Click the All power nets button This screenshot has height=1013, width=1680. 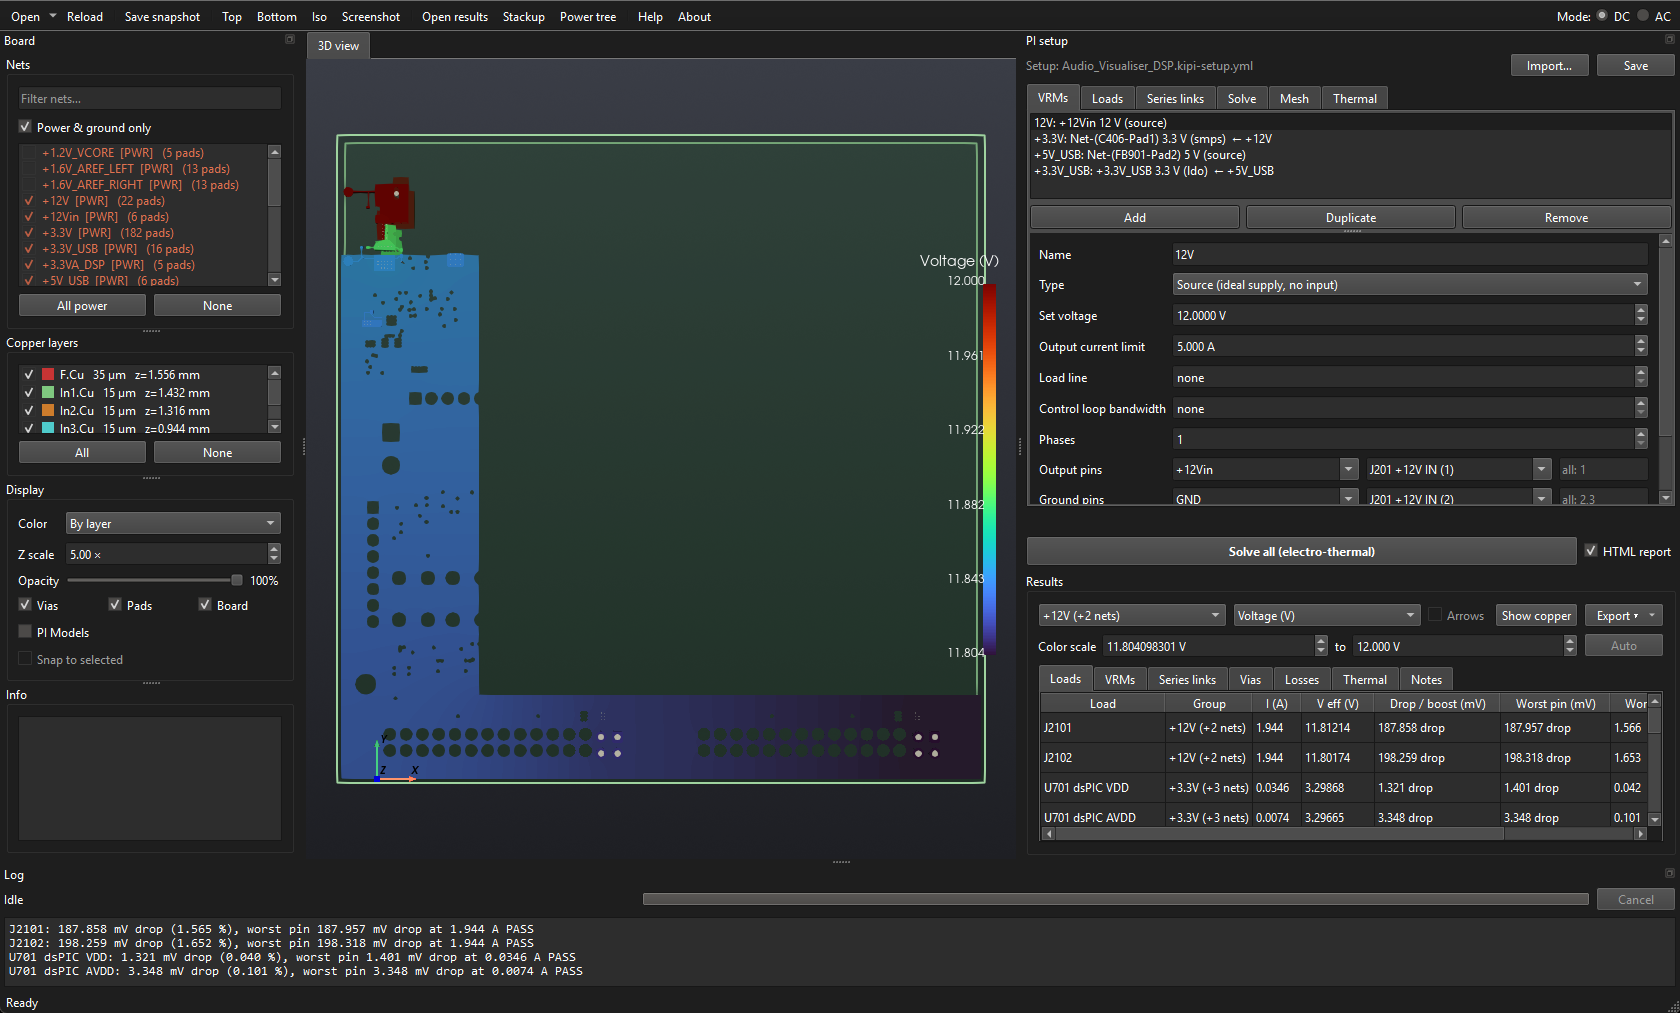pyautogui.click(x=82, y=306)
